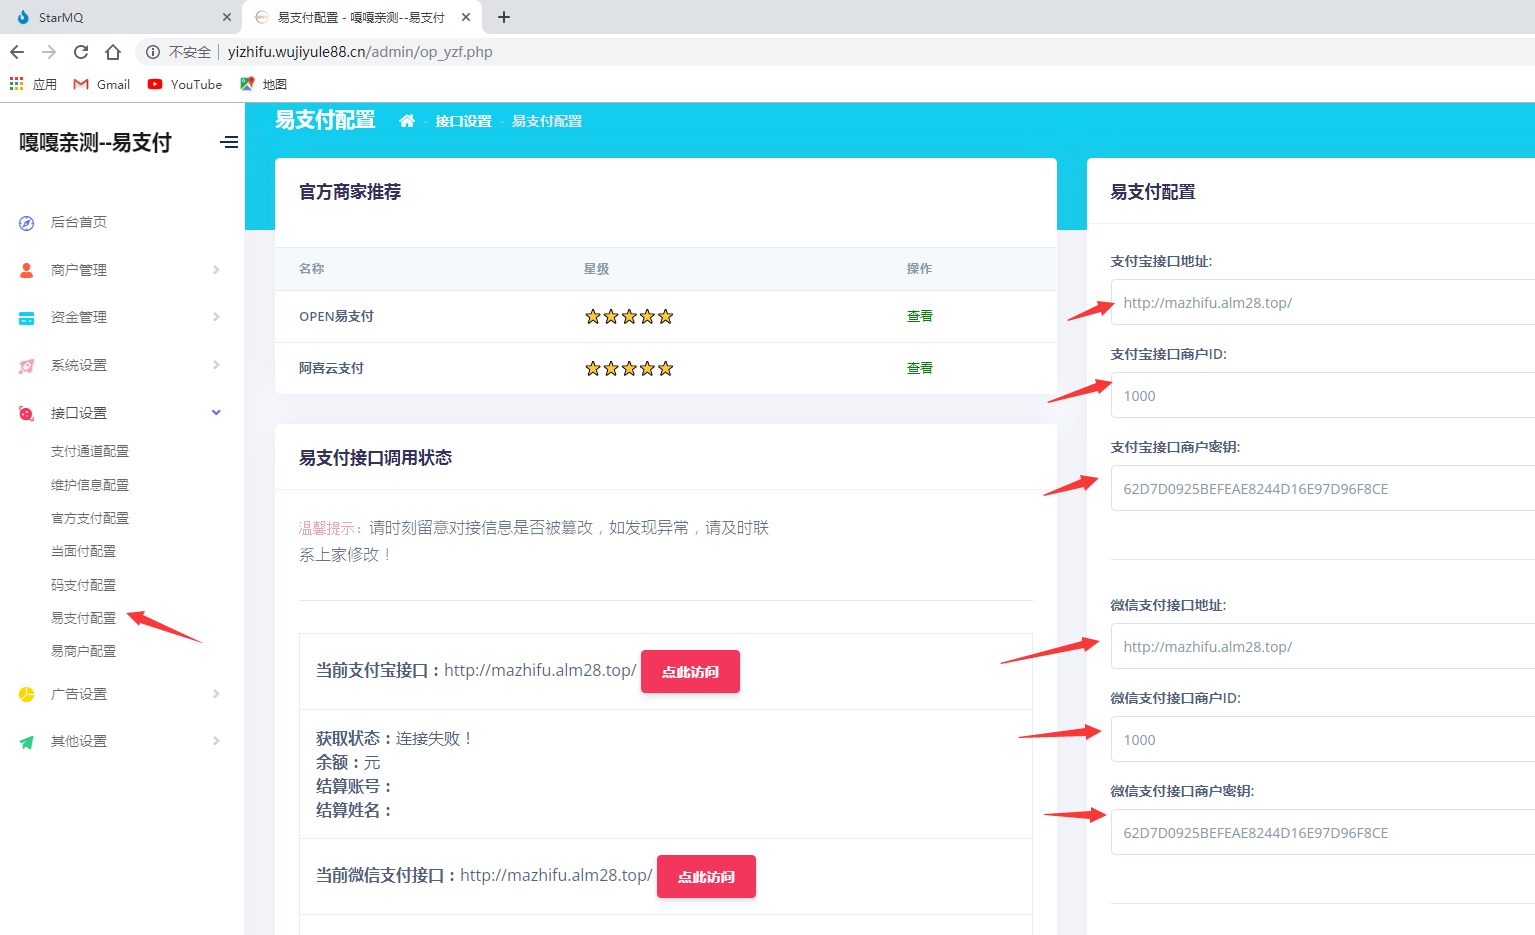The height and width of the screenshot is (935, 1535).
Task: Click the 商户管理 user icon
Action: pos(27,270)
